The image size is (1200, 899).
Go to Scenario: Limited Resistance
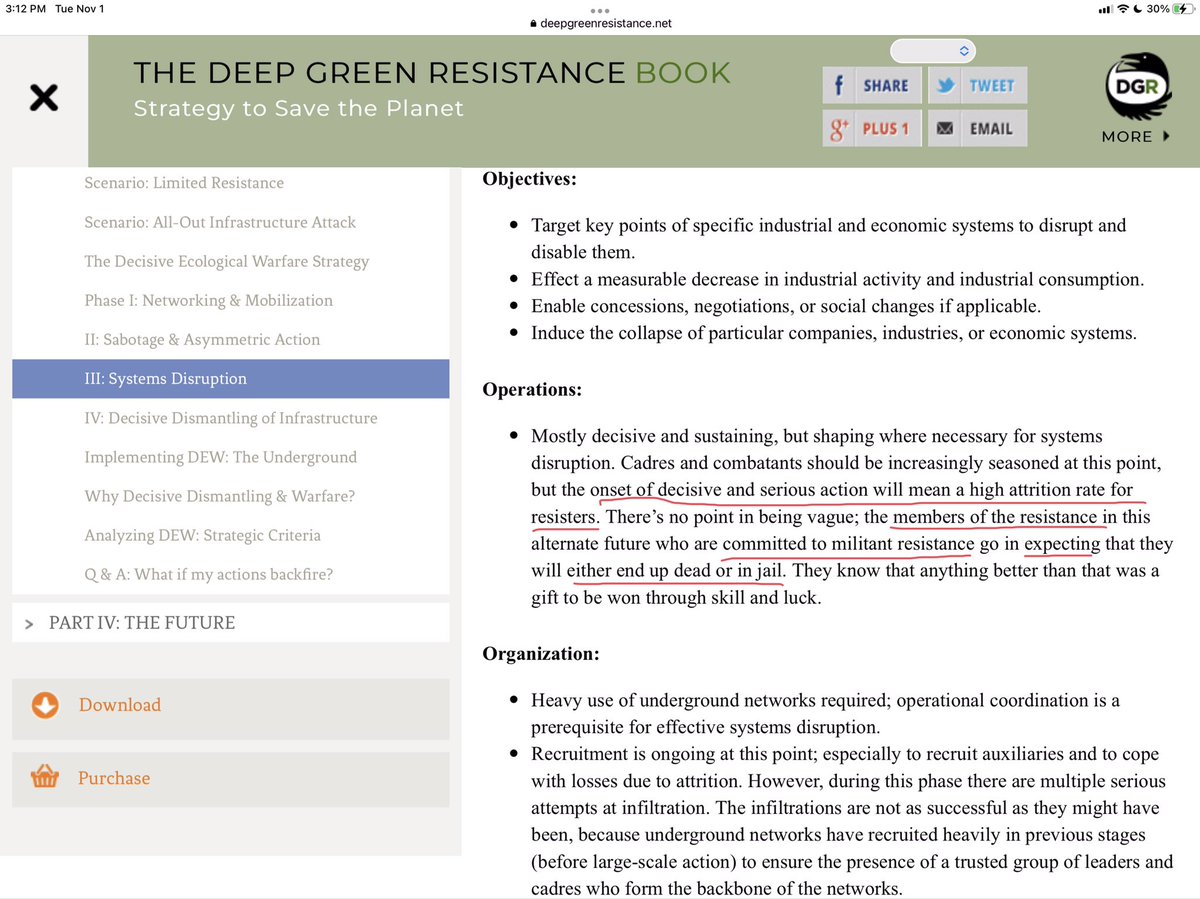(x=184, y=183)
